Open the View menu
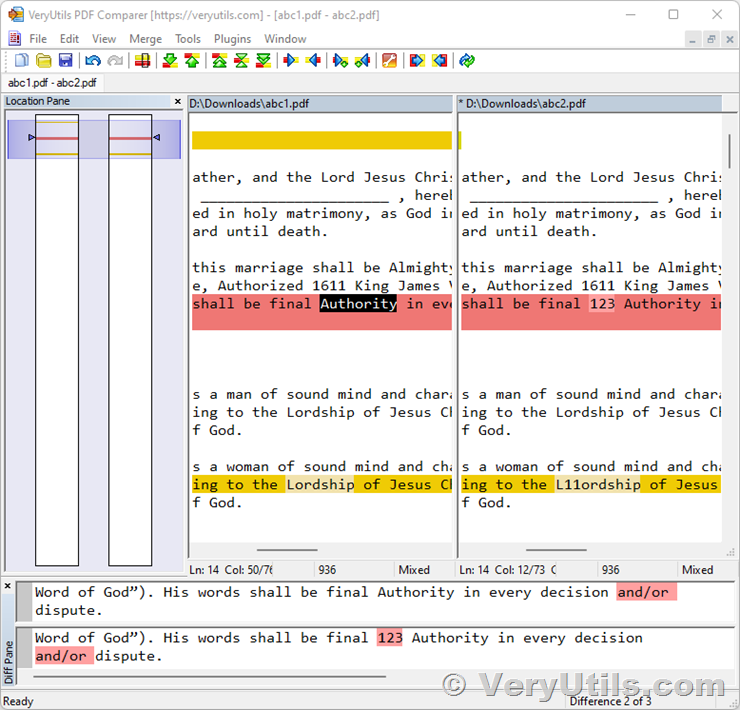This screenshot has height=710, width=740. point(104,39)
